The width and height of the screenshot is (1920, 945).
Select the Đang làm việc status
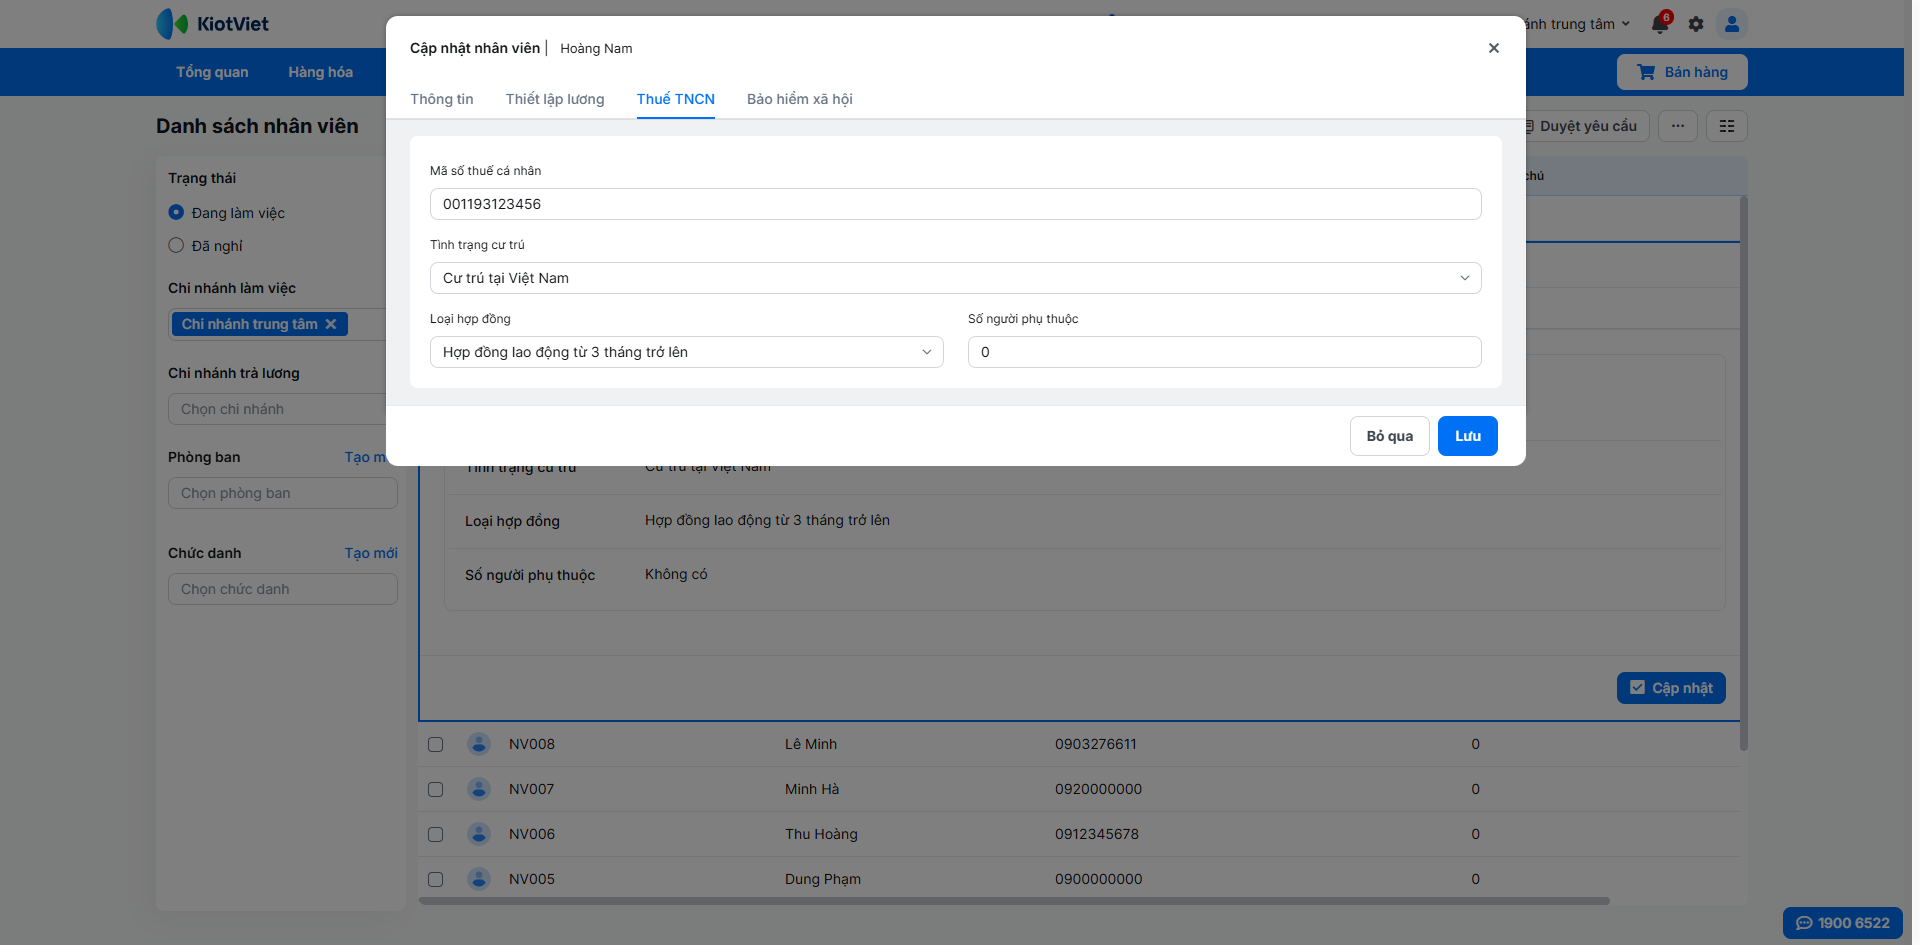(176, 212)
